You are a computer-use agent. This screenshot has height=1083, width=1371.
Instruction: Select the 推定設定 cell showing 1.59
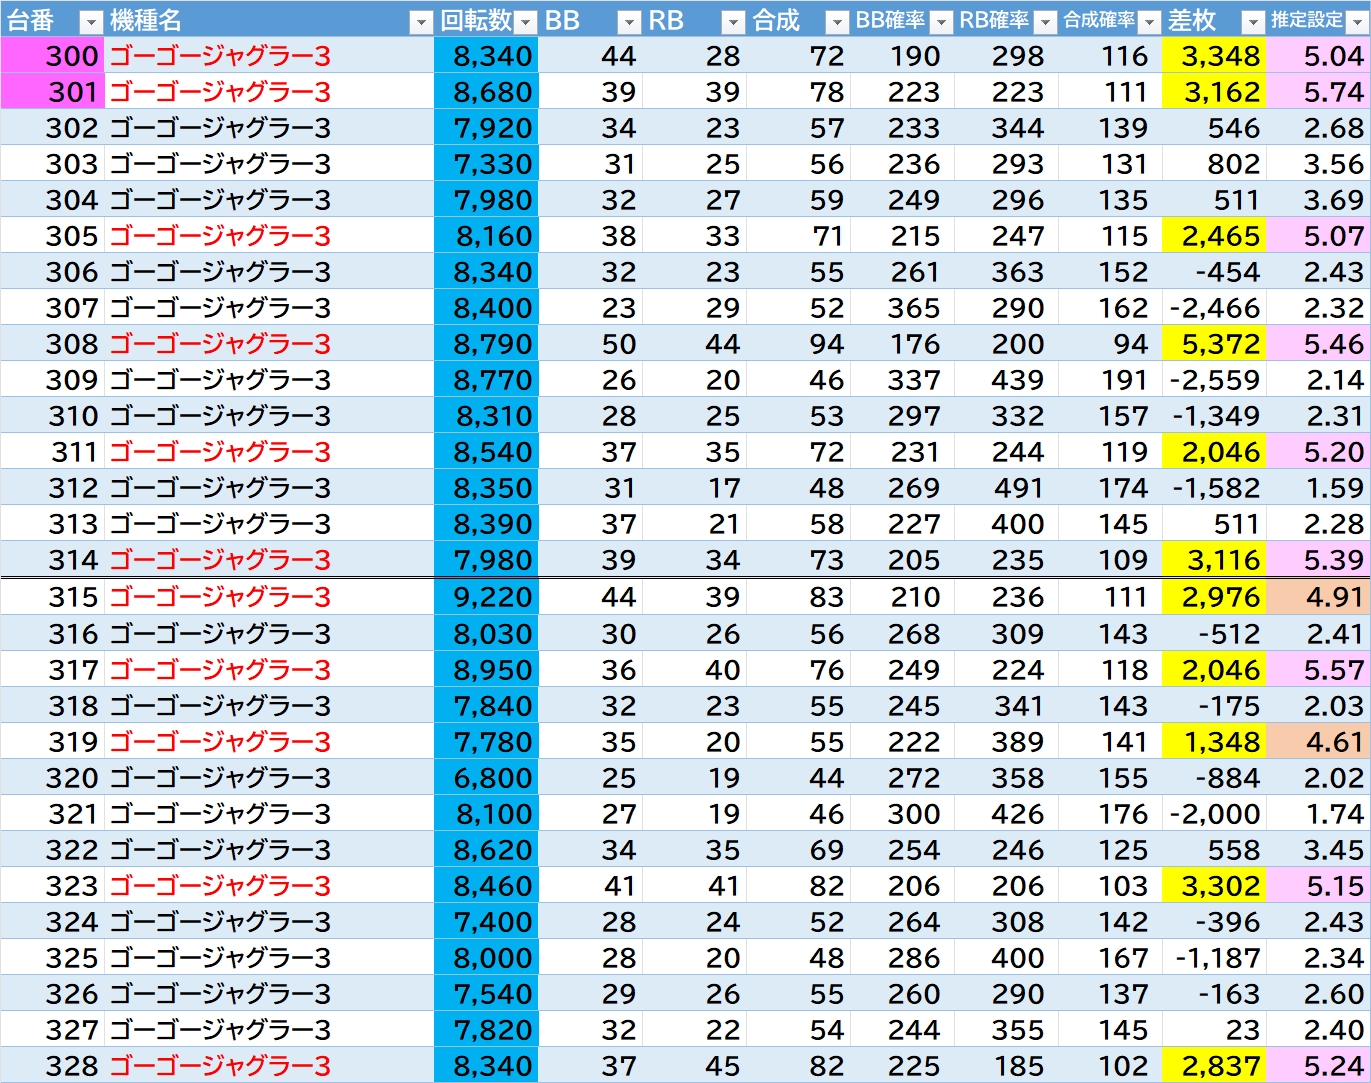pos(1318,488)
